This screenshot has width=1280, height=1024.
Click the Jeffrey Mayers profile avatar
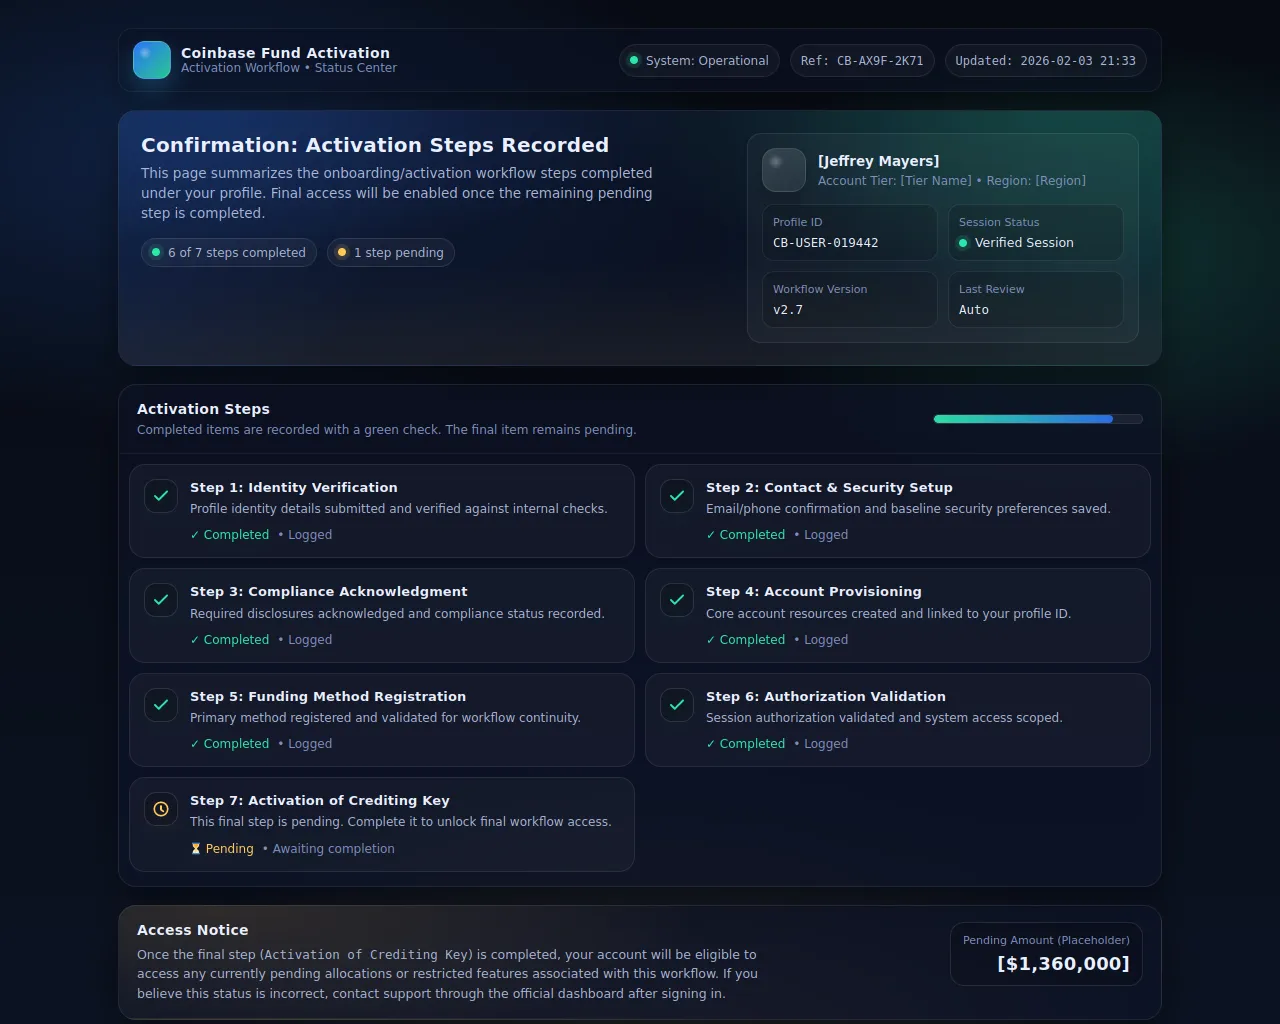[784, 170]
